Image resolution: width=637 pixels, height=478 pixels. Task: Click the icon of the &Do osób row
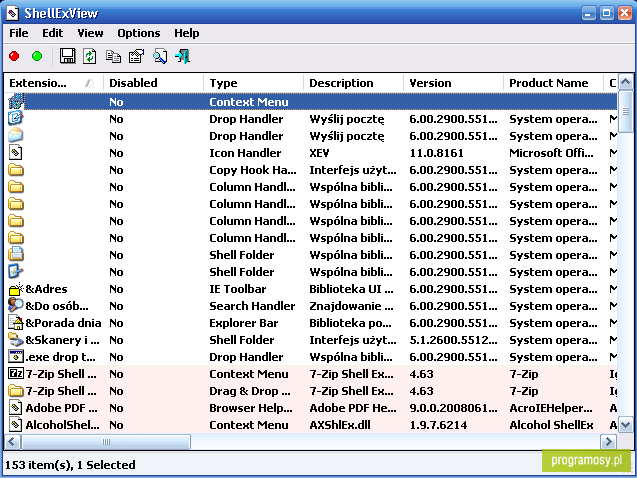16,305
